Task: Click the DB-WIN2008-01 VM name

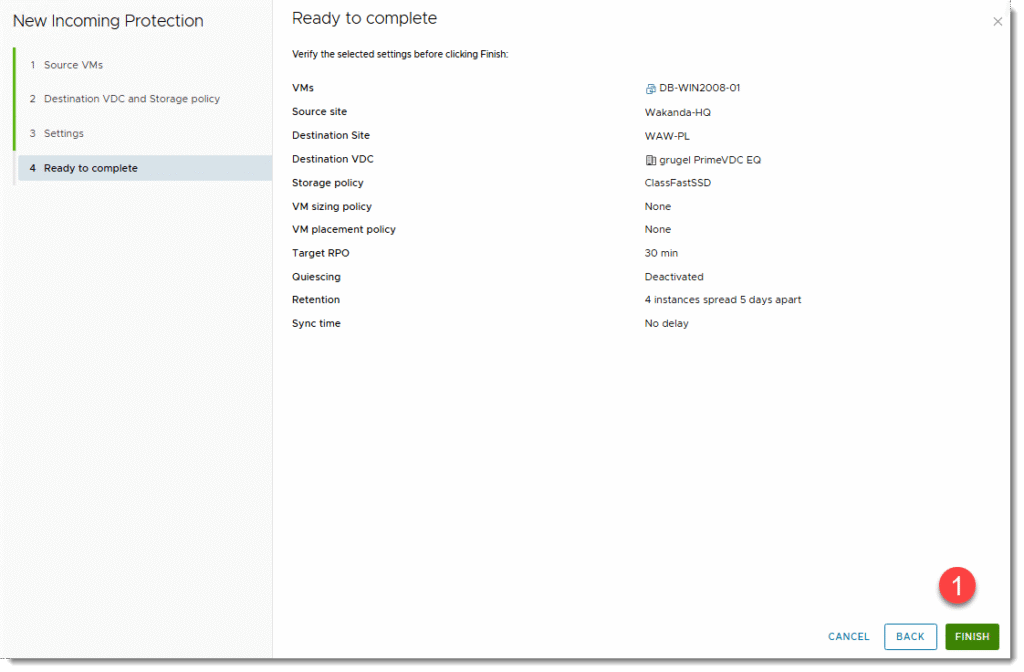Action: click(x=699, y=88)
